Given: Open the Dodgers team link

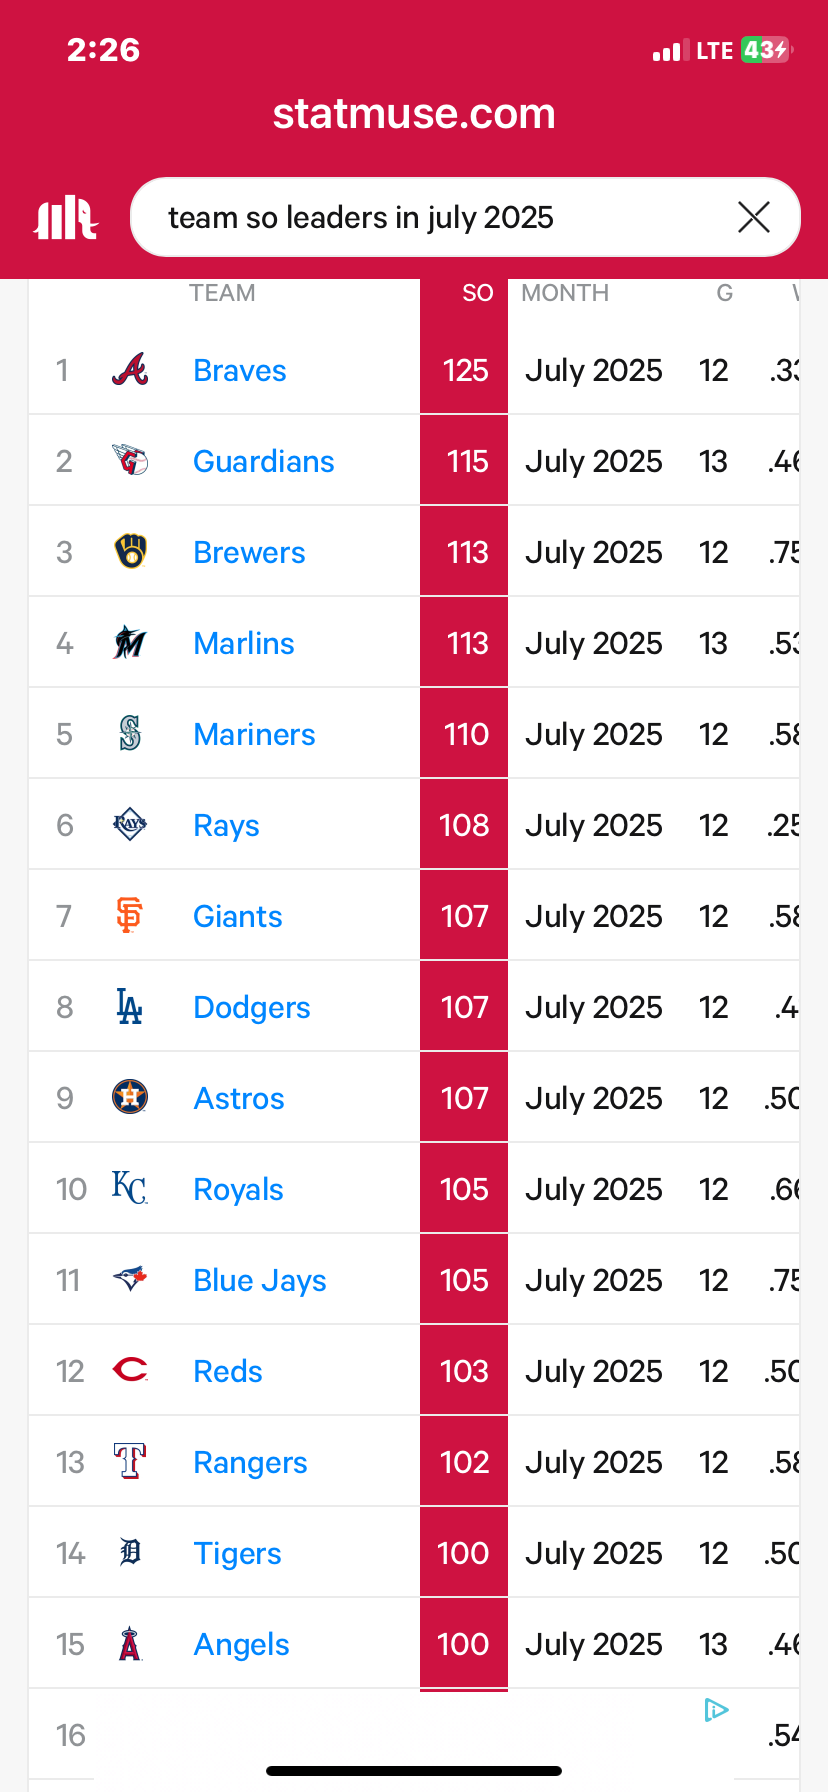Looking at the screenshot, I should click(252, 1007).
